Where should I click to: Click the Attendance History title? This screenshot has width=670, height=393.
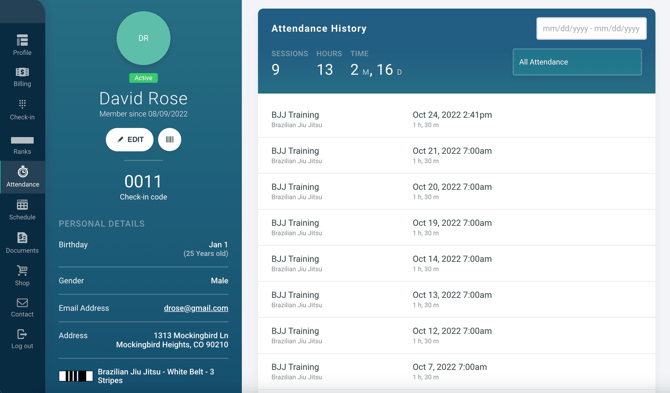[x=319, y=29]
